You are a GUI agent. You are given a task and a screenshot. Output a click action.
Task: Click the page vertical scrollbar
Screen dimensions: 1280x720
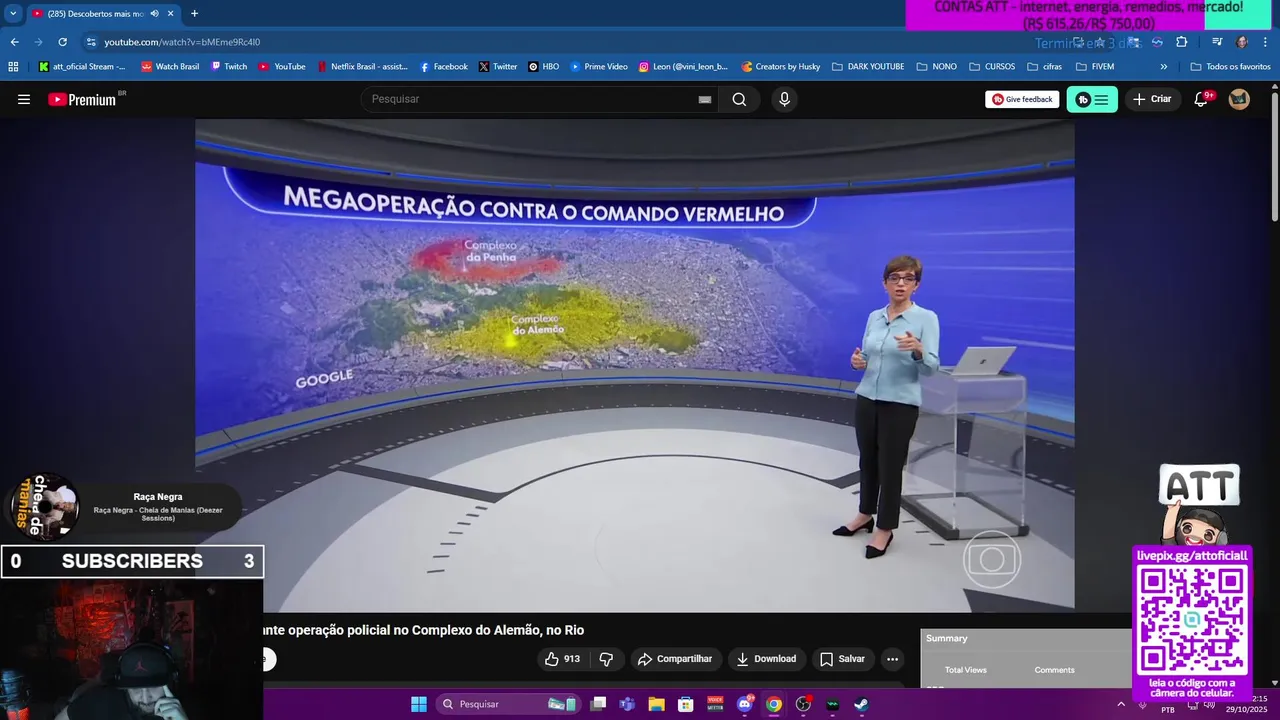coord(1274,155)
